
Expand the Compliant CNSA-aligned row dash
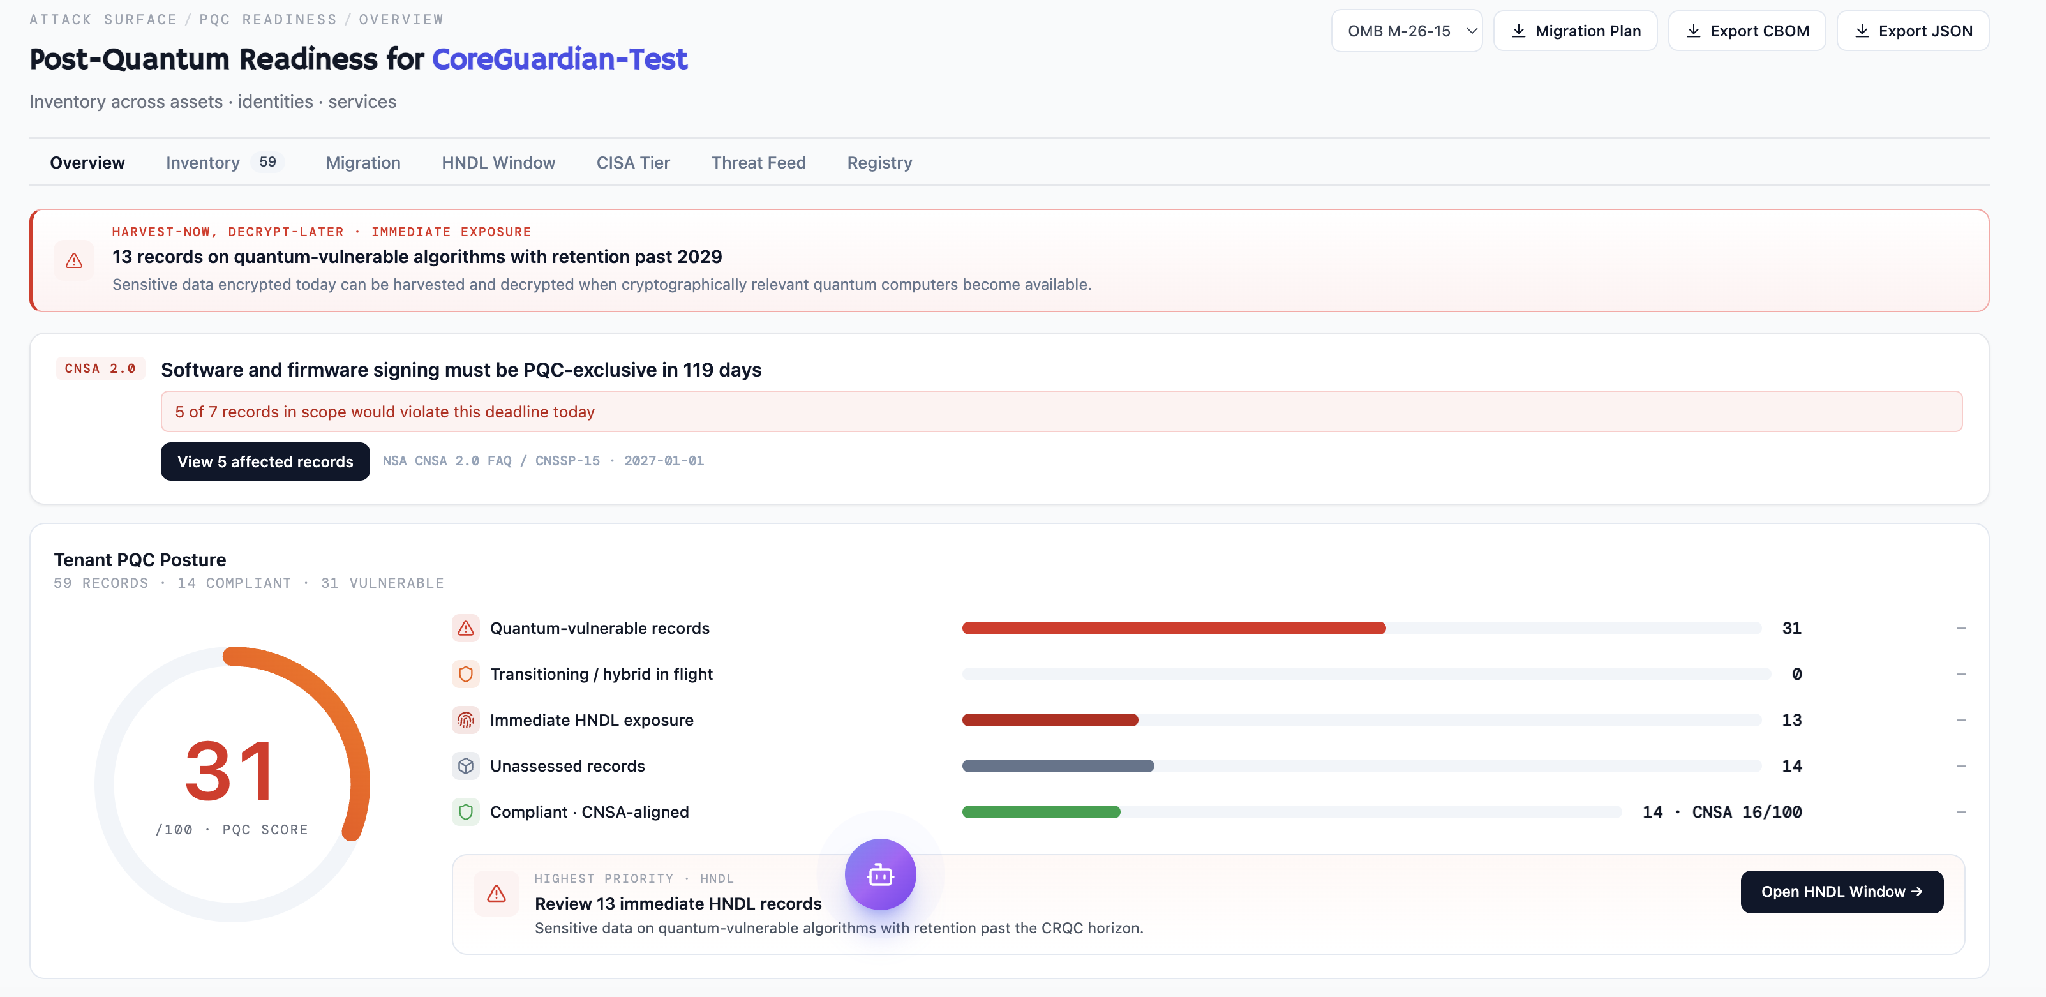pyautogui.click(x=1961, y=812)
